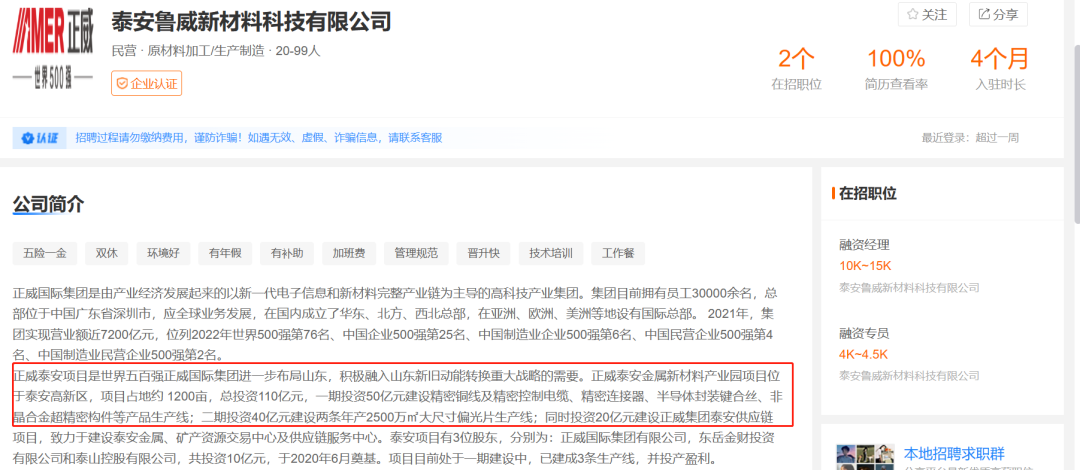Open the 本地招聘求职群 link

(954, 454)
